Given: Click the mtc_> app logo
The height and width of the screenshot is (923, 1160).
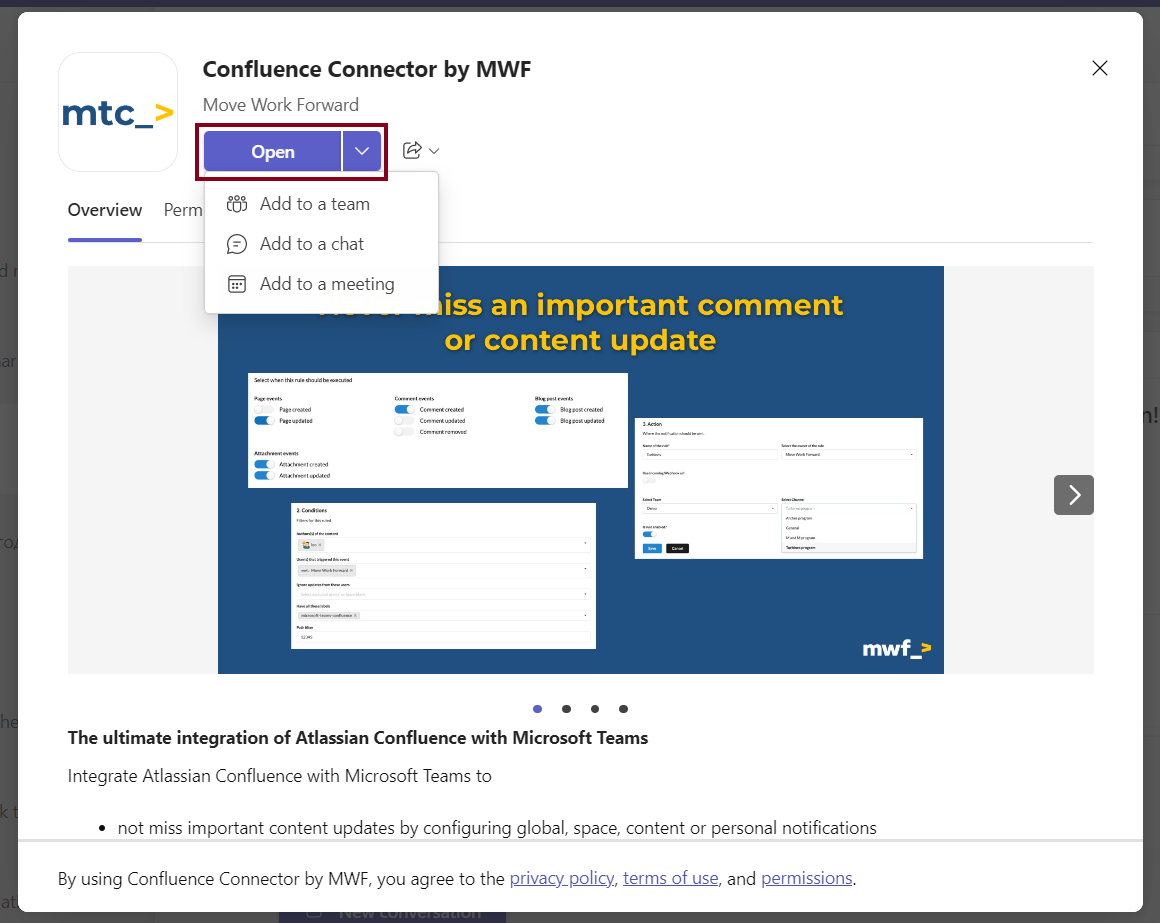Looking at the screenshot, I should pos(117,111).
